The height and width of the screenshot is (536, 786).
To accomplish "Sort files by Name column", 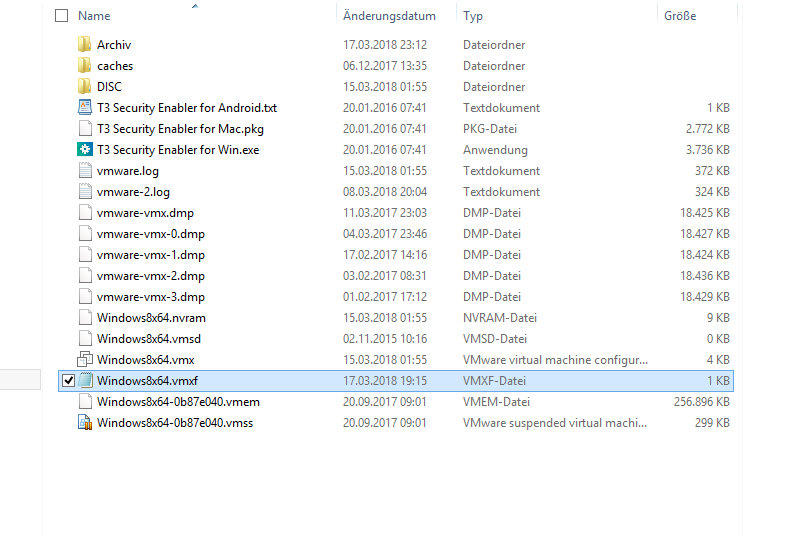I will [95, 16].
